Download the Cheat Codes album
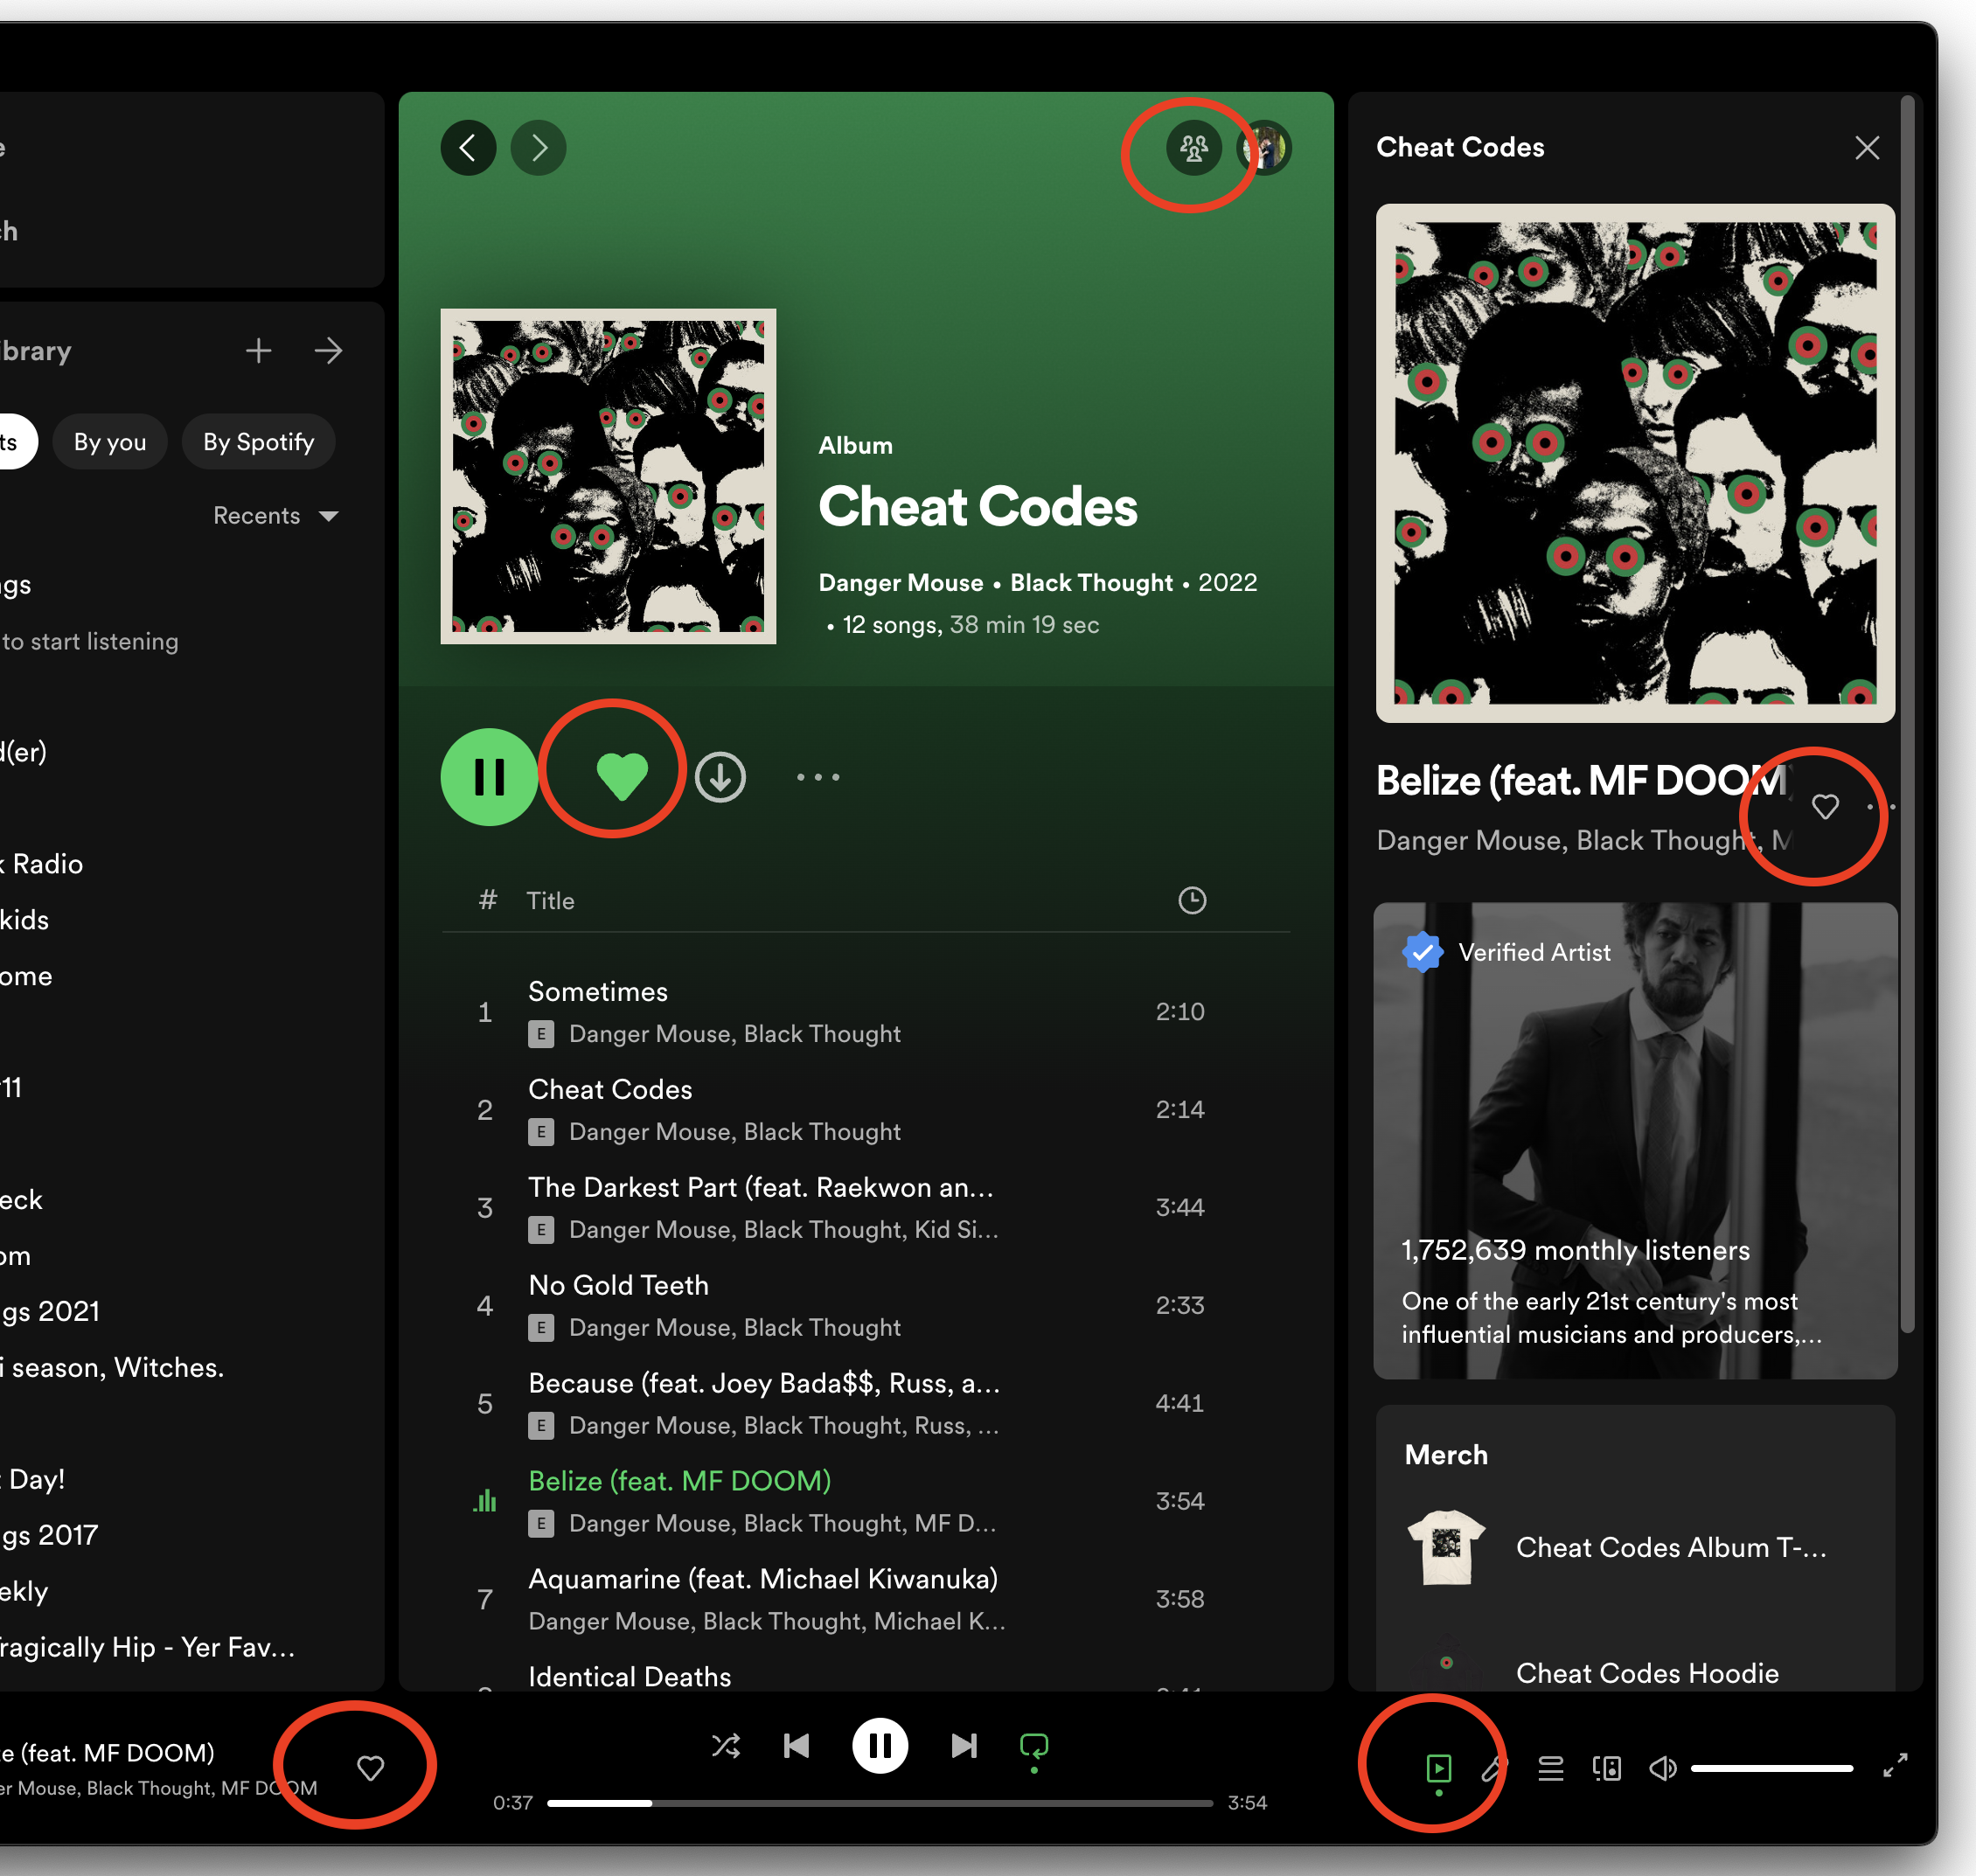Image resolution: width=1976 pixels, height=1876 pixels. point(720,777)
